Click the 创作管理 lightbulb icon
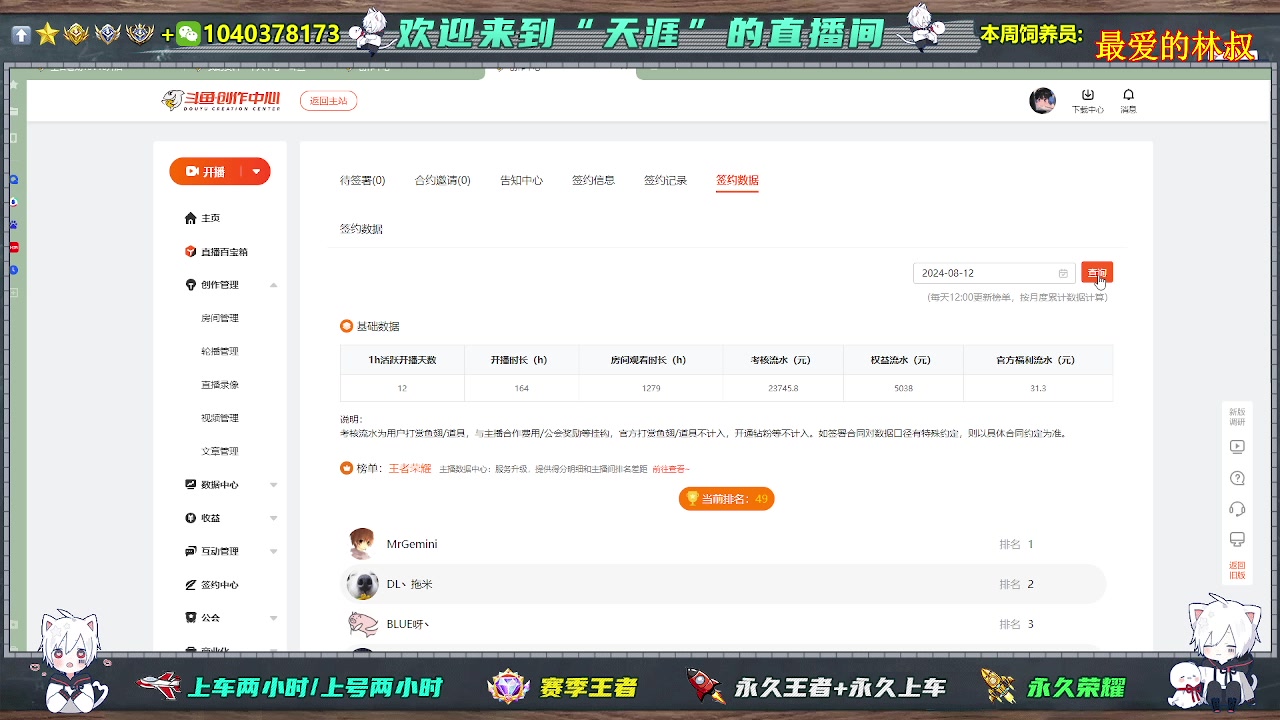The height and width of the screenshot is (720, 1280). coord(191,285)
